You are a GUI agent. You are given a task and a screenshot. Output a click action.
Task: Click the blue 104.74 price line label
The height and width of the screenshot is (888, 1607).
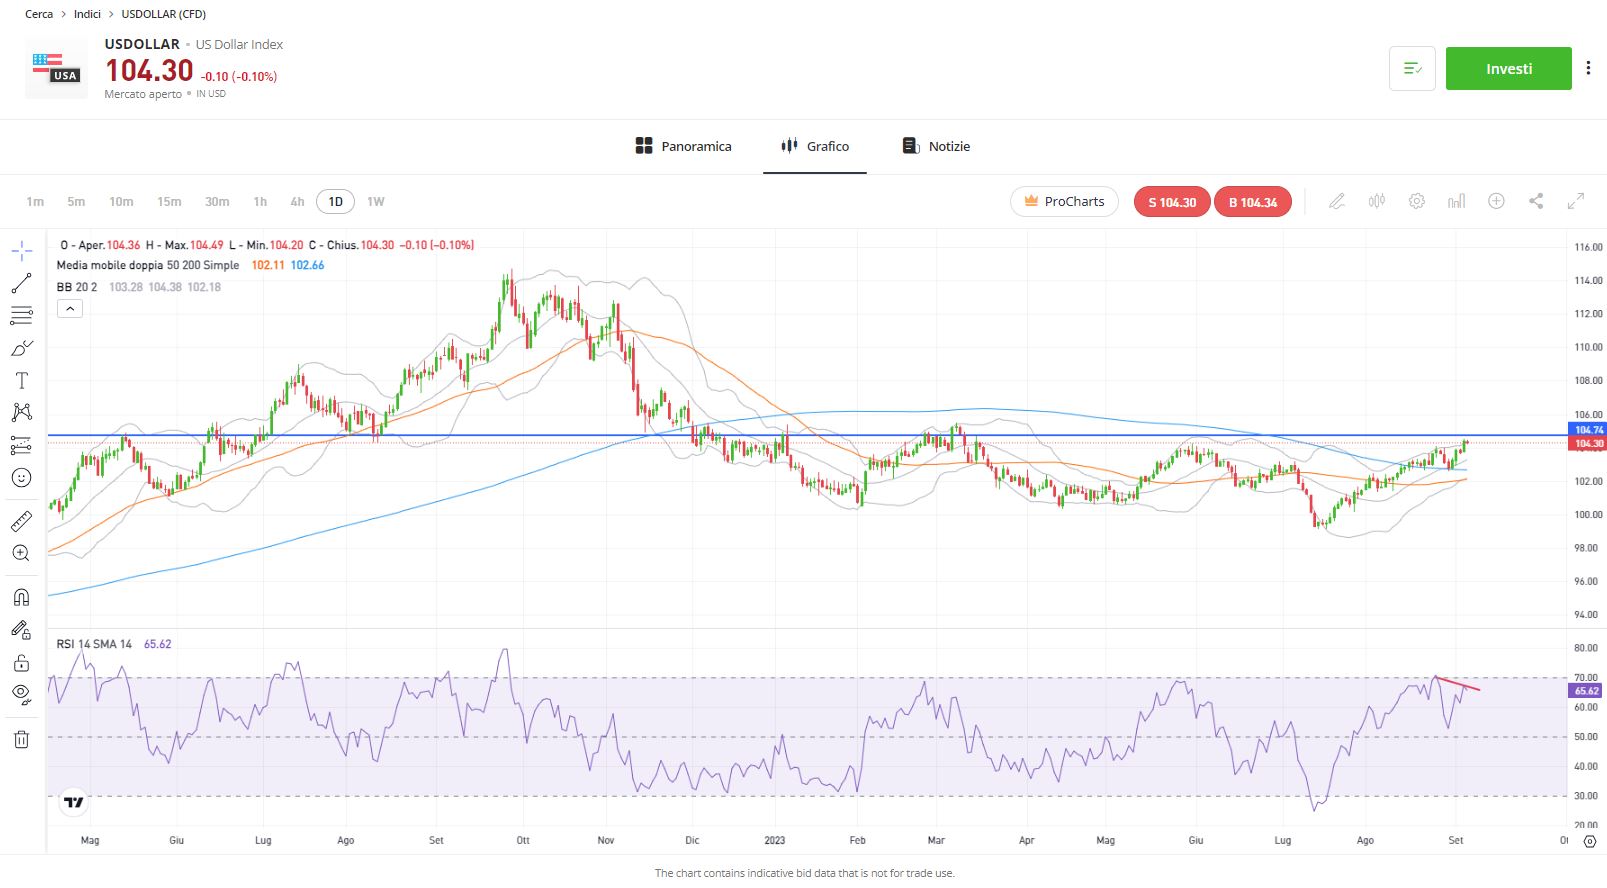tap(1587, 430)
